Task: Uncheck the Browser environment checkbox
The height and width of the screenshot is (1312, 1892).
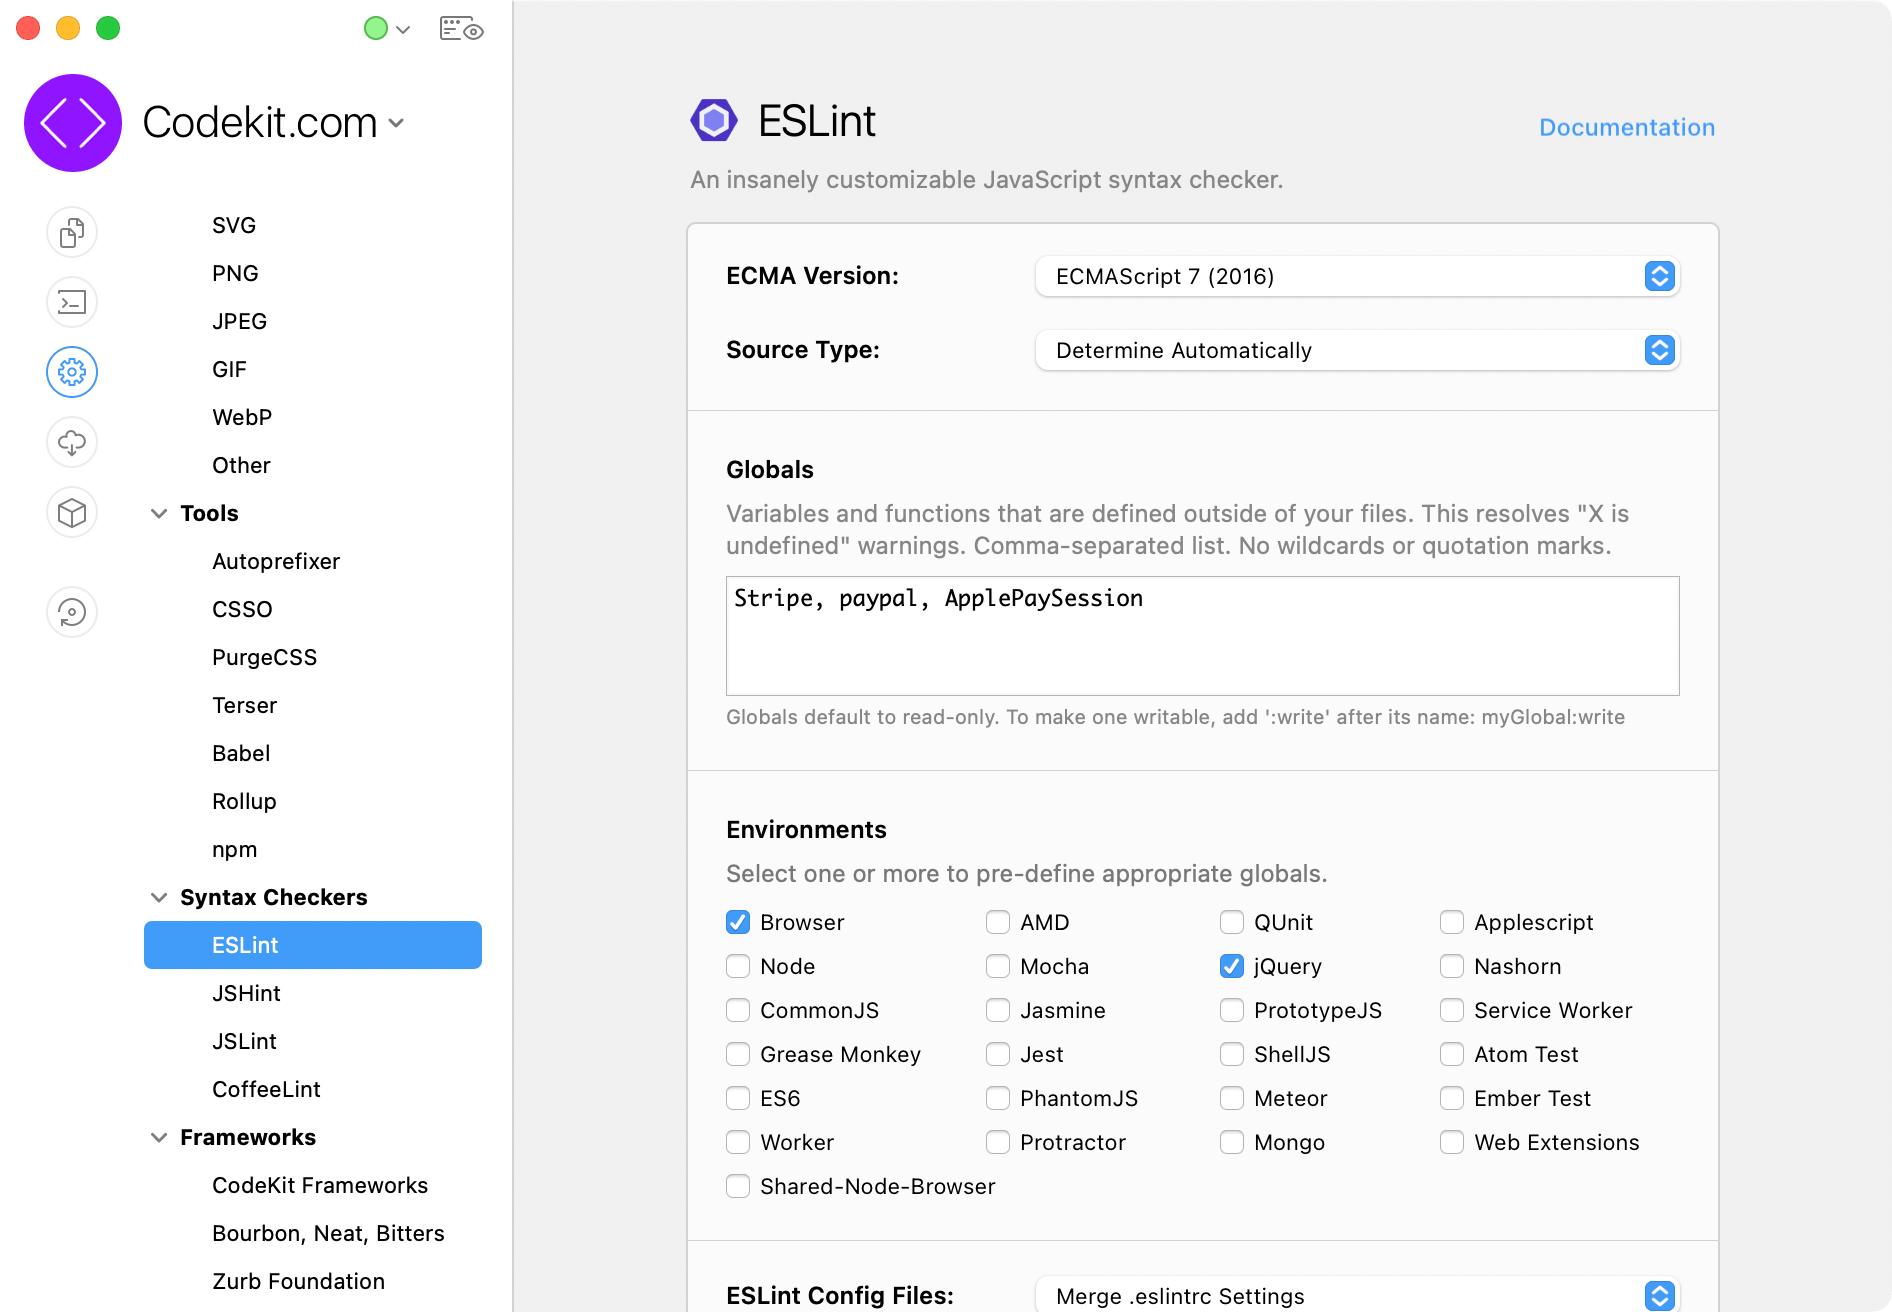Action: coord(738,922)
